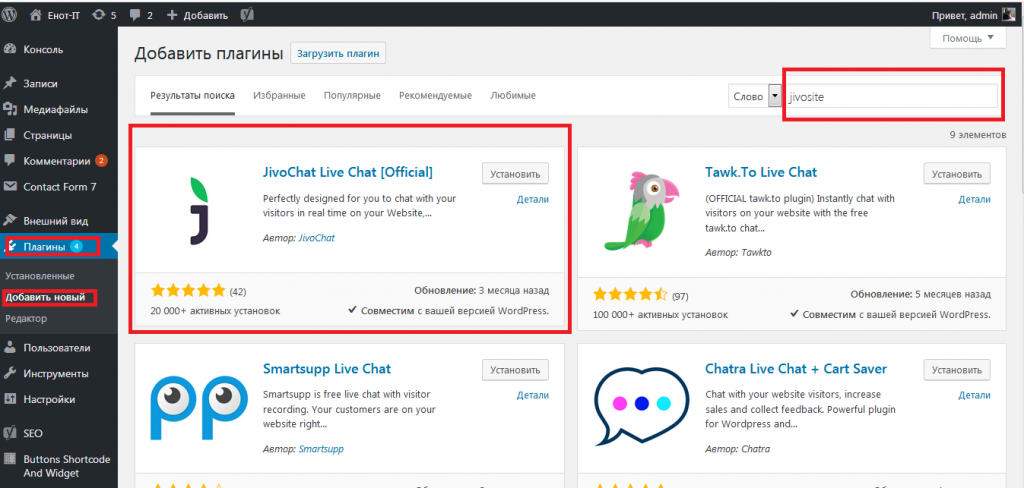Open Детали for JivoChat plugin
This screenshot has height=488, width=1024.
coord(533,200)
